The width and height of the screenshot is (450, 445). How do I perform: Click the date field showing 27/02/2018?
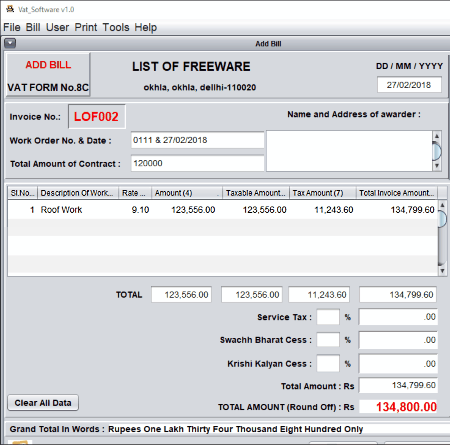[409, 85]
